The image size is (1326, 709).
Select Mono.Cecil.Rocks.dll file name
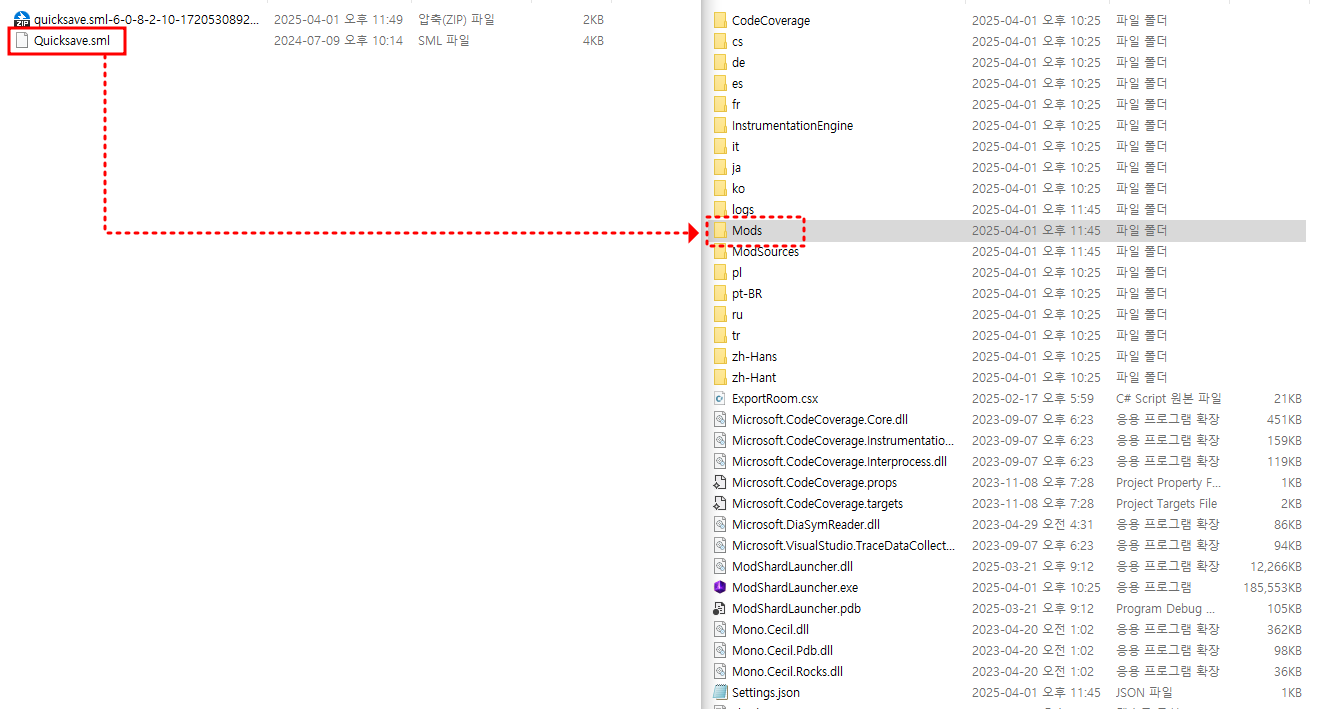tap(787, 671)
